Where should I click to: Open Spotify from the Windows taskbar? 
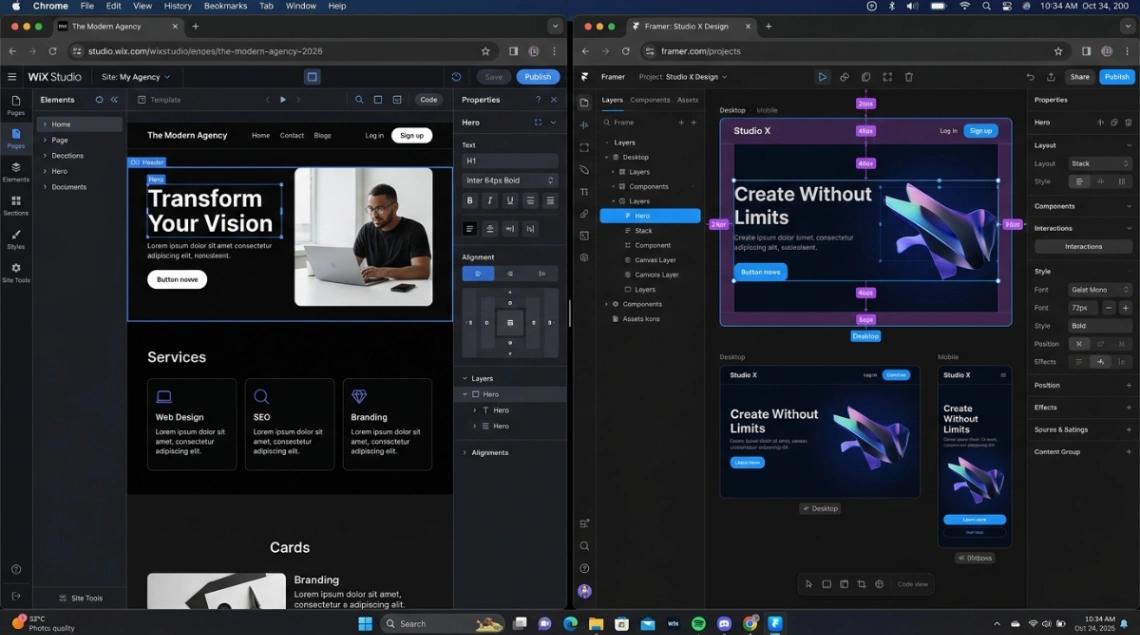(x=698, y=623)
